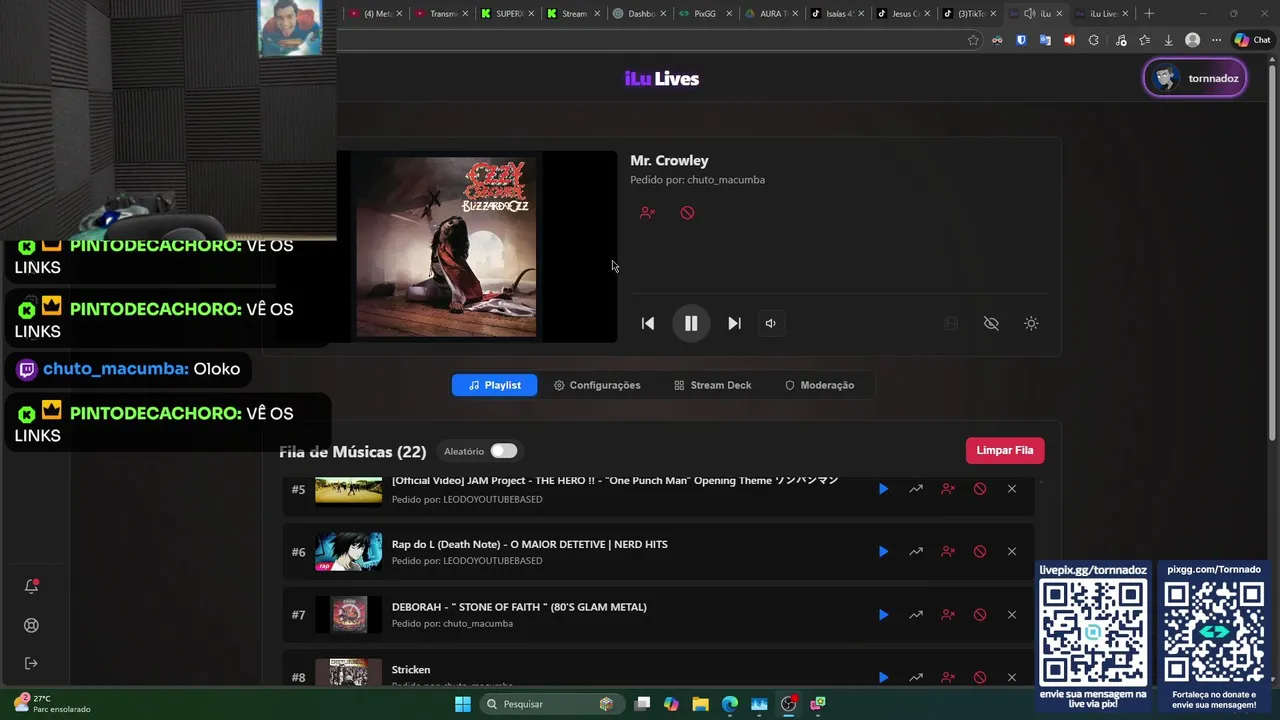Open the Windows Start menu
Image resolution: width=1280 pixels, height=720 pixels.
(x=463, y=704)
